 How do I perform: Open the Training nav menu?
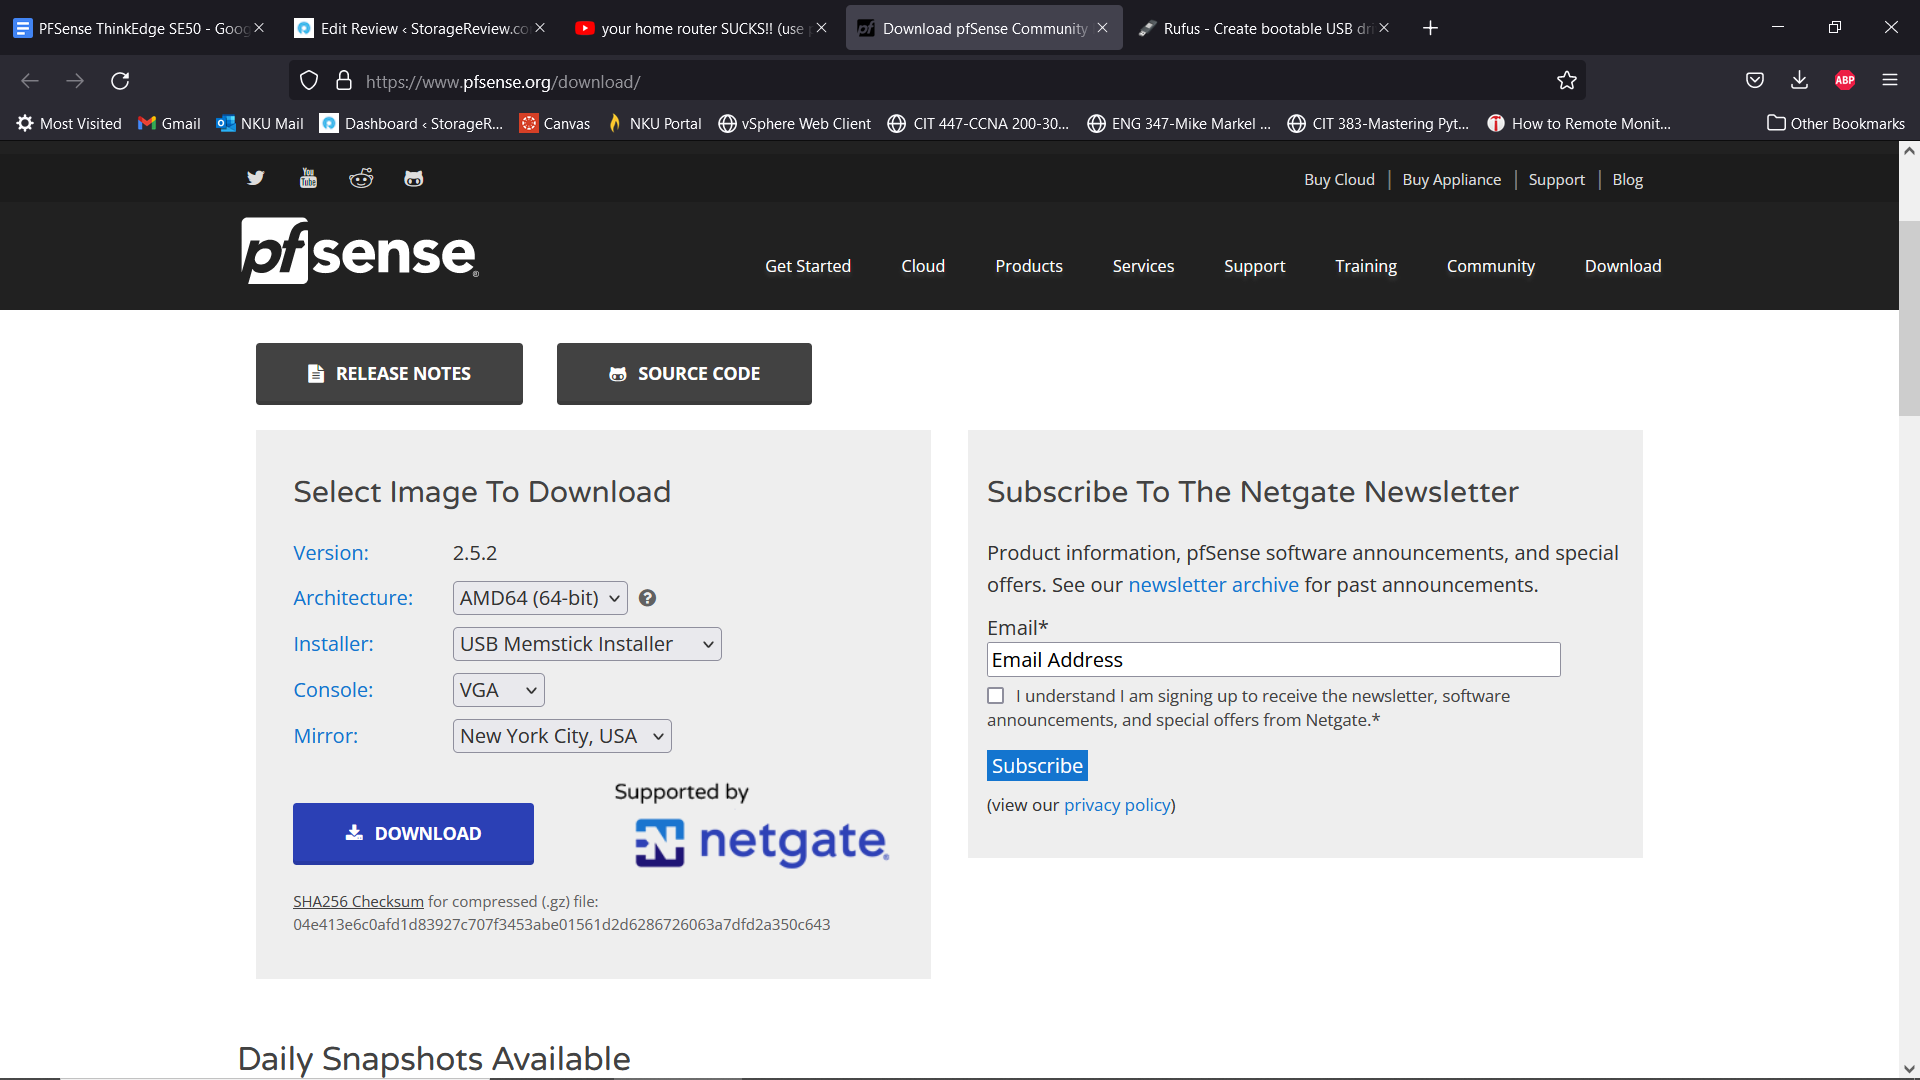tap(1366, 266)
